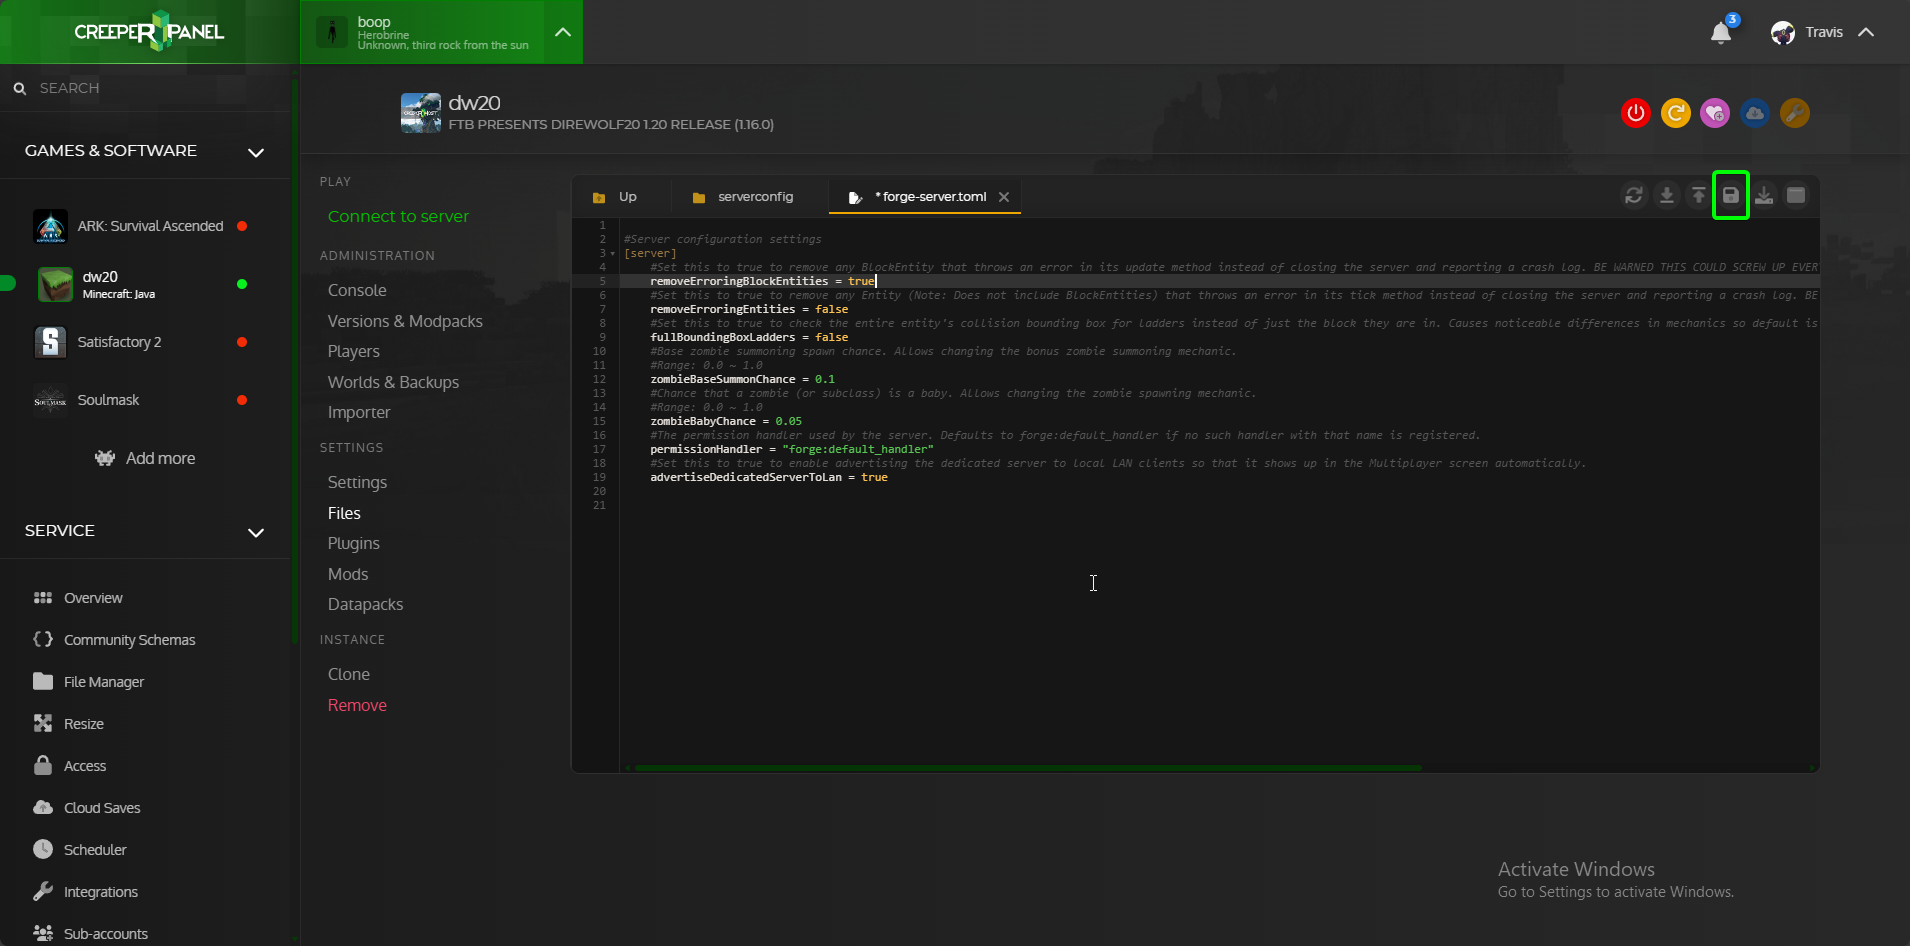
Task: Open the Files page
Action: 344,513
